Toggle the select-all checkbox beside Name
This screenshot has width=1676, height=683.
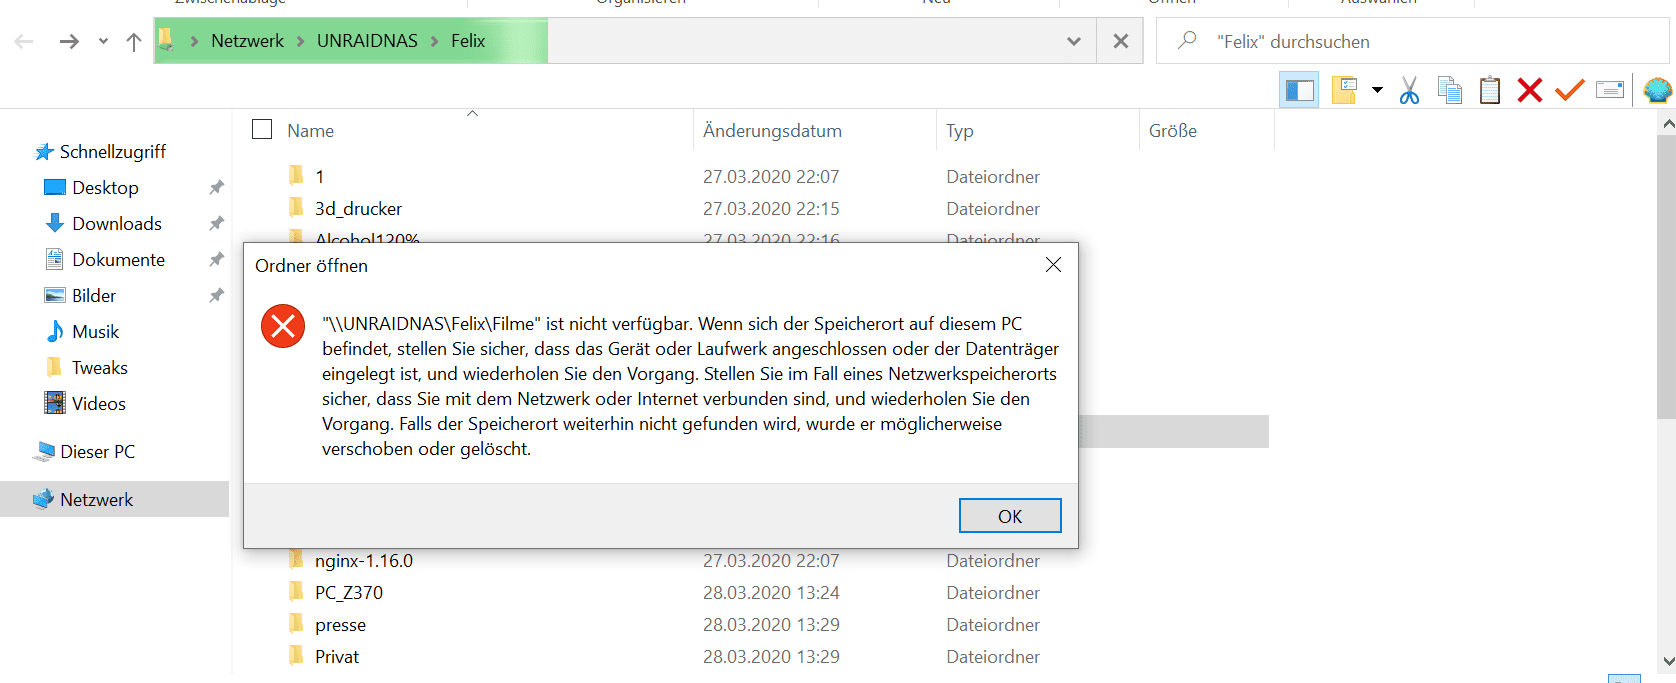pos(262,129)
